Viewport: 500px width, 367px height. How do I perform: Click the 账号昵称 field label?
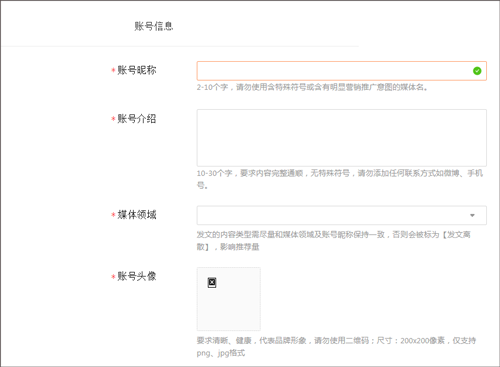tap(137, 70)
